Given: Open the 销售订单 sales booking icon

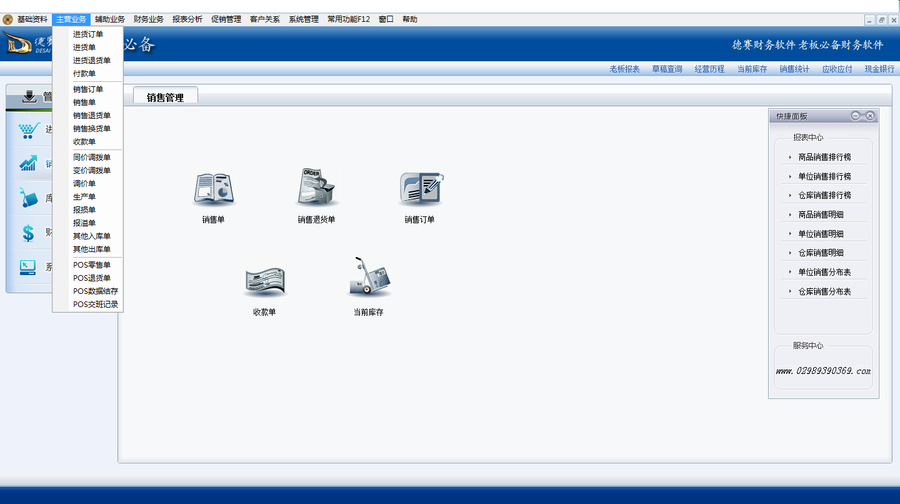Looking at the screenshot, I should click(x=421, y=188).
